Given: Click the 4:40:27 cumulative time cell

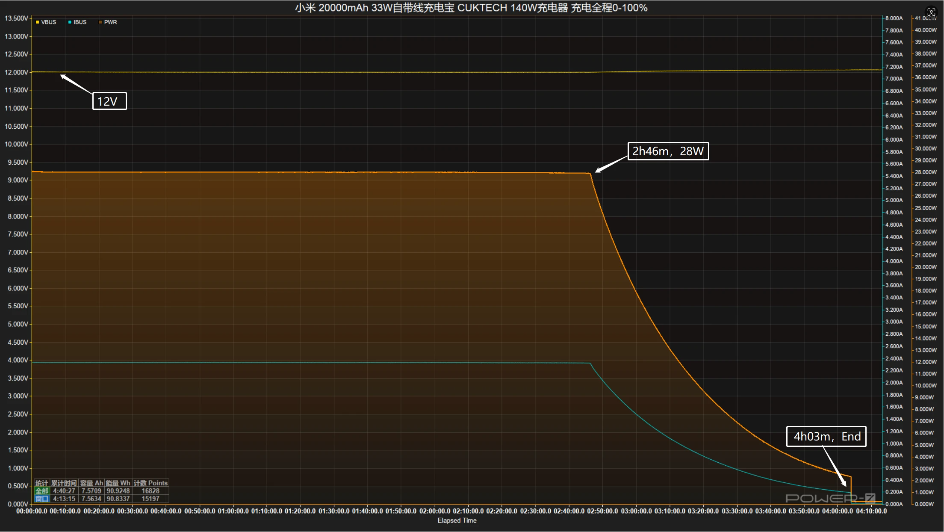Looking at the screenshot, I should tap(64, 490).
